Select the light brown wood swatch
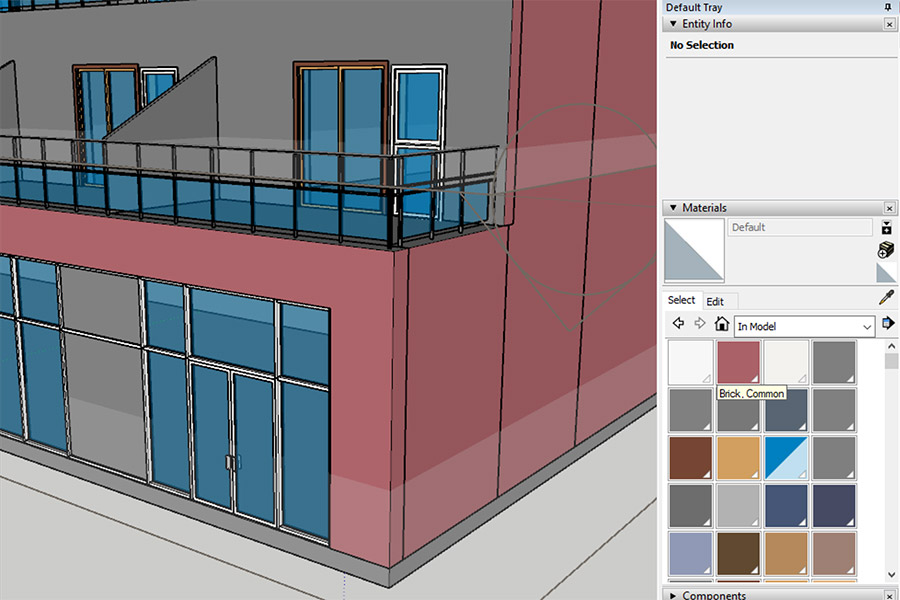Viewport: 900px width, 600px height. (x=786, y=553)
